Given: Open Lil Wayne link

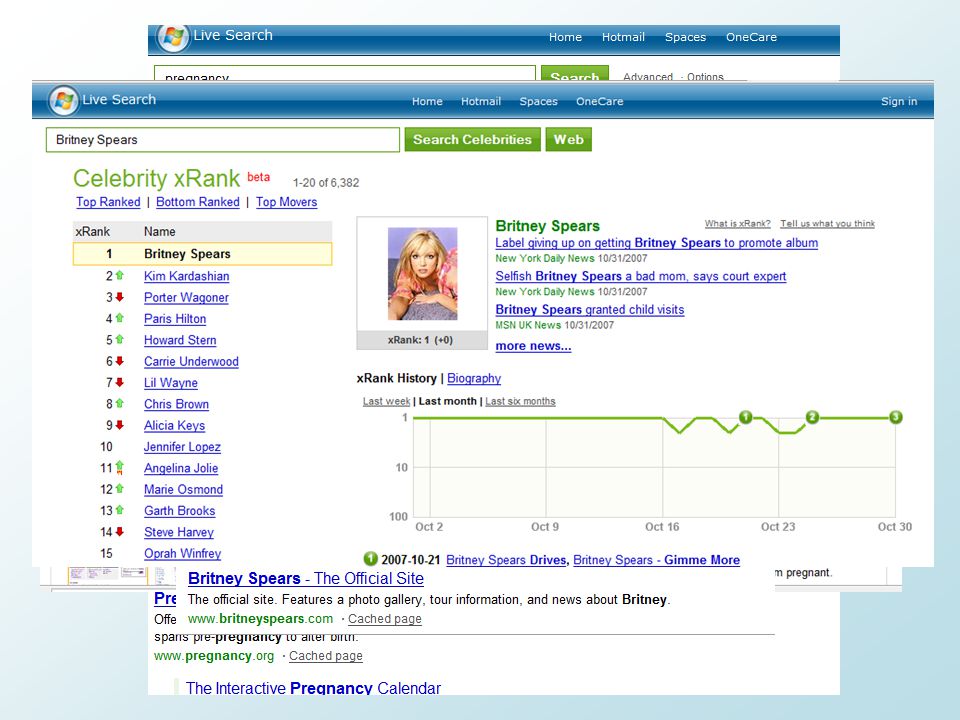Looking at the screenshot, I should click(171, 383).
